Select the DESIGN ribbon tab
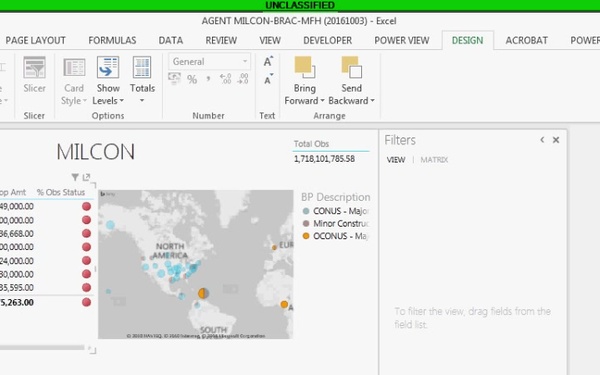The height and width of the screenshot is (375, 600). tap(467, 40)
